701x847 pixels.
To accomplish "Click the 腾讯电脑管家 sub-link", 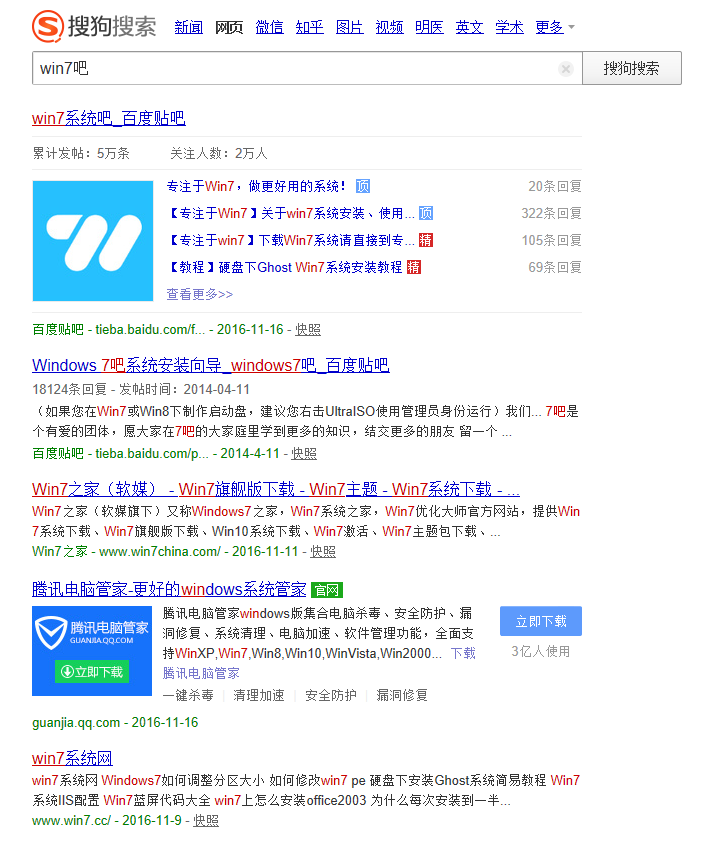I will point(201,673).
